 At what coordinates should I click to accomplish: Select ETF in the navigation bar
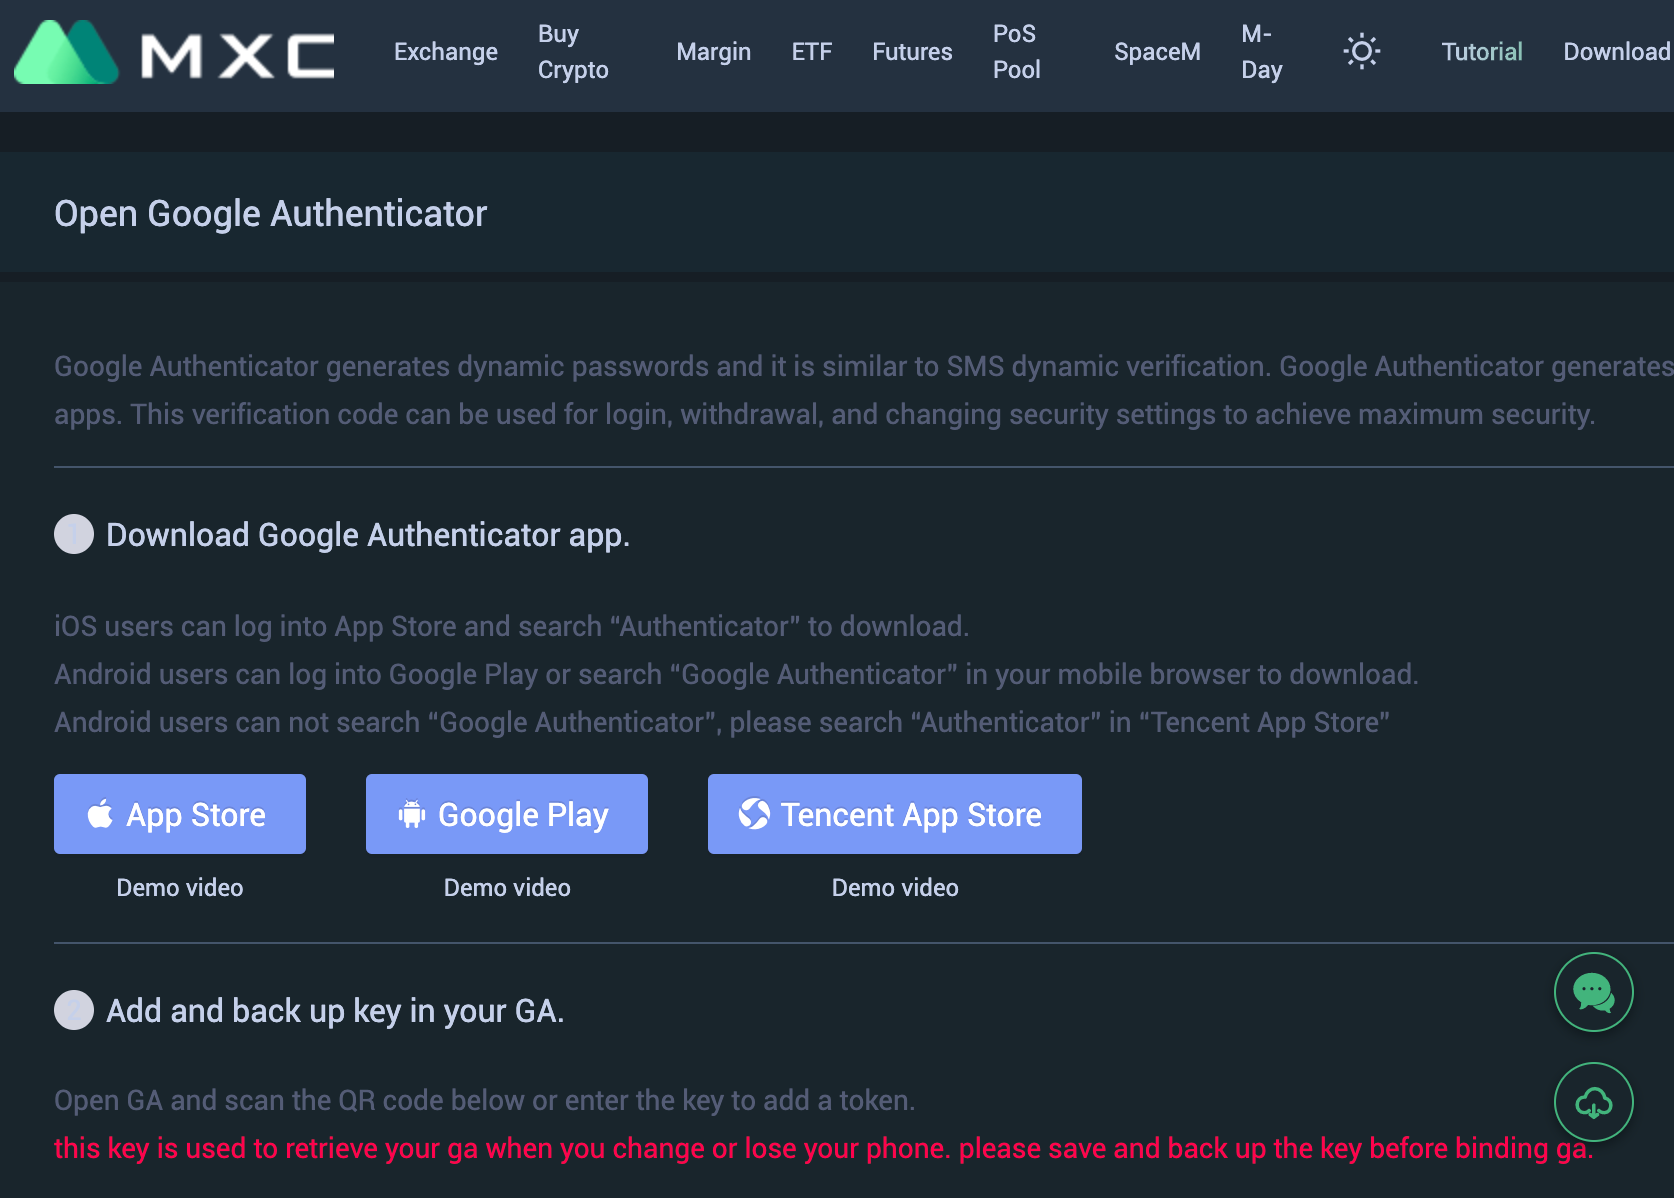point(811,52)
